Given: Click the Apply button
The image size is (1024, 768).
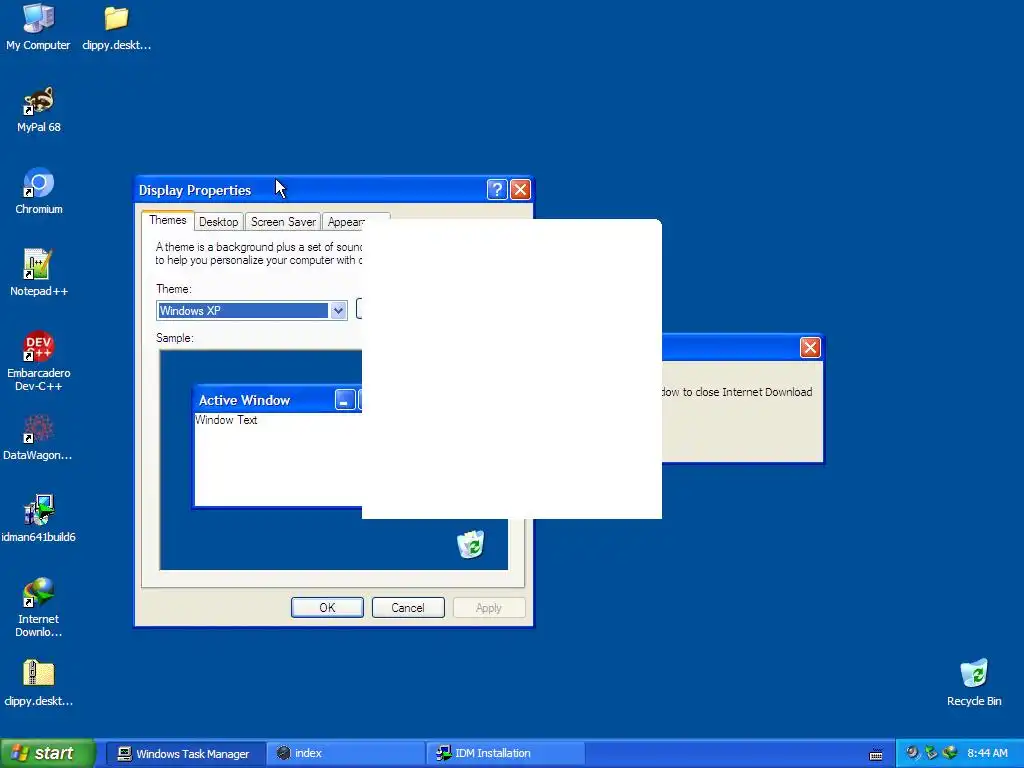Looking at the screenshot, I should tap(488, 607).
